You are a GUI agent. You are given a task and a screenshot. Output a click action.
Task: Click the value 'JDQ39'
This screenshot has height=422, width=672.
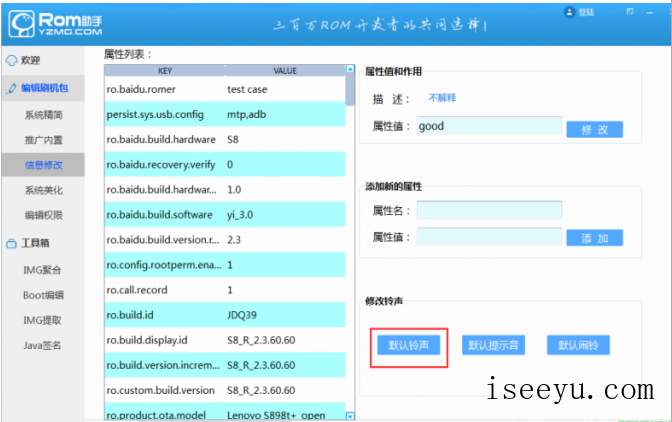[x=242, y=315]
